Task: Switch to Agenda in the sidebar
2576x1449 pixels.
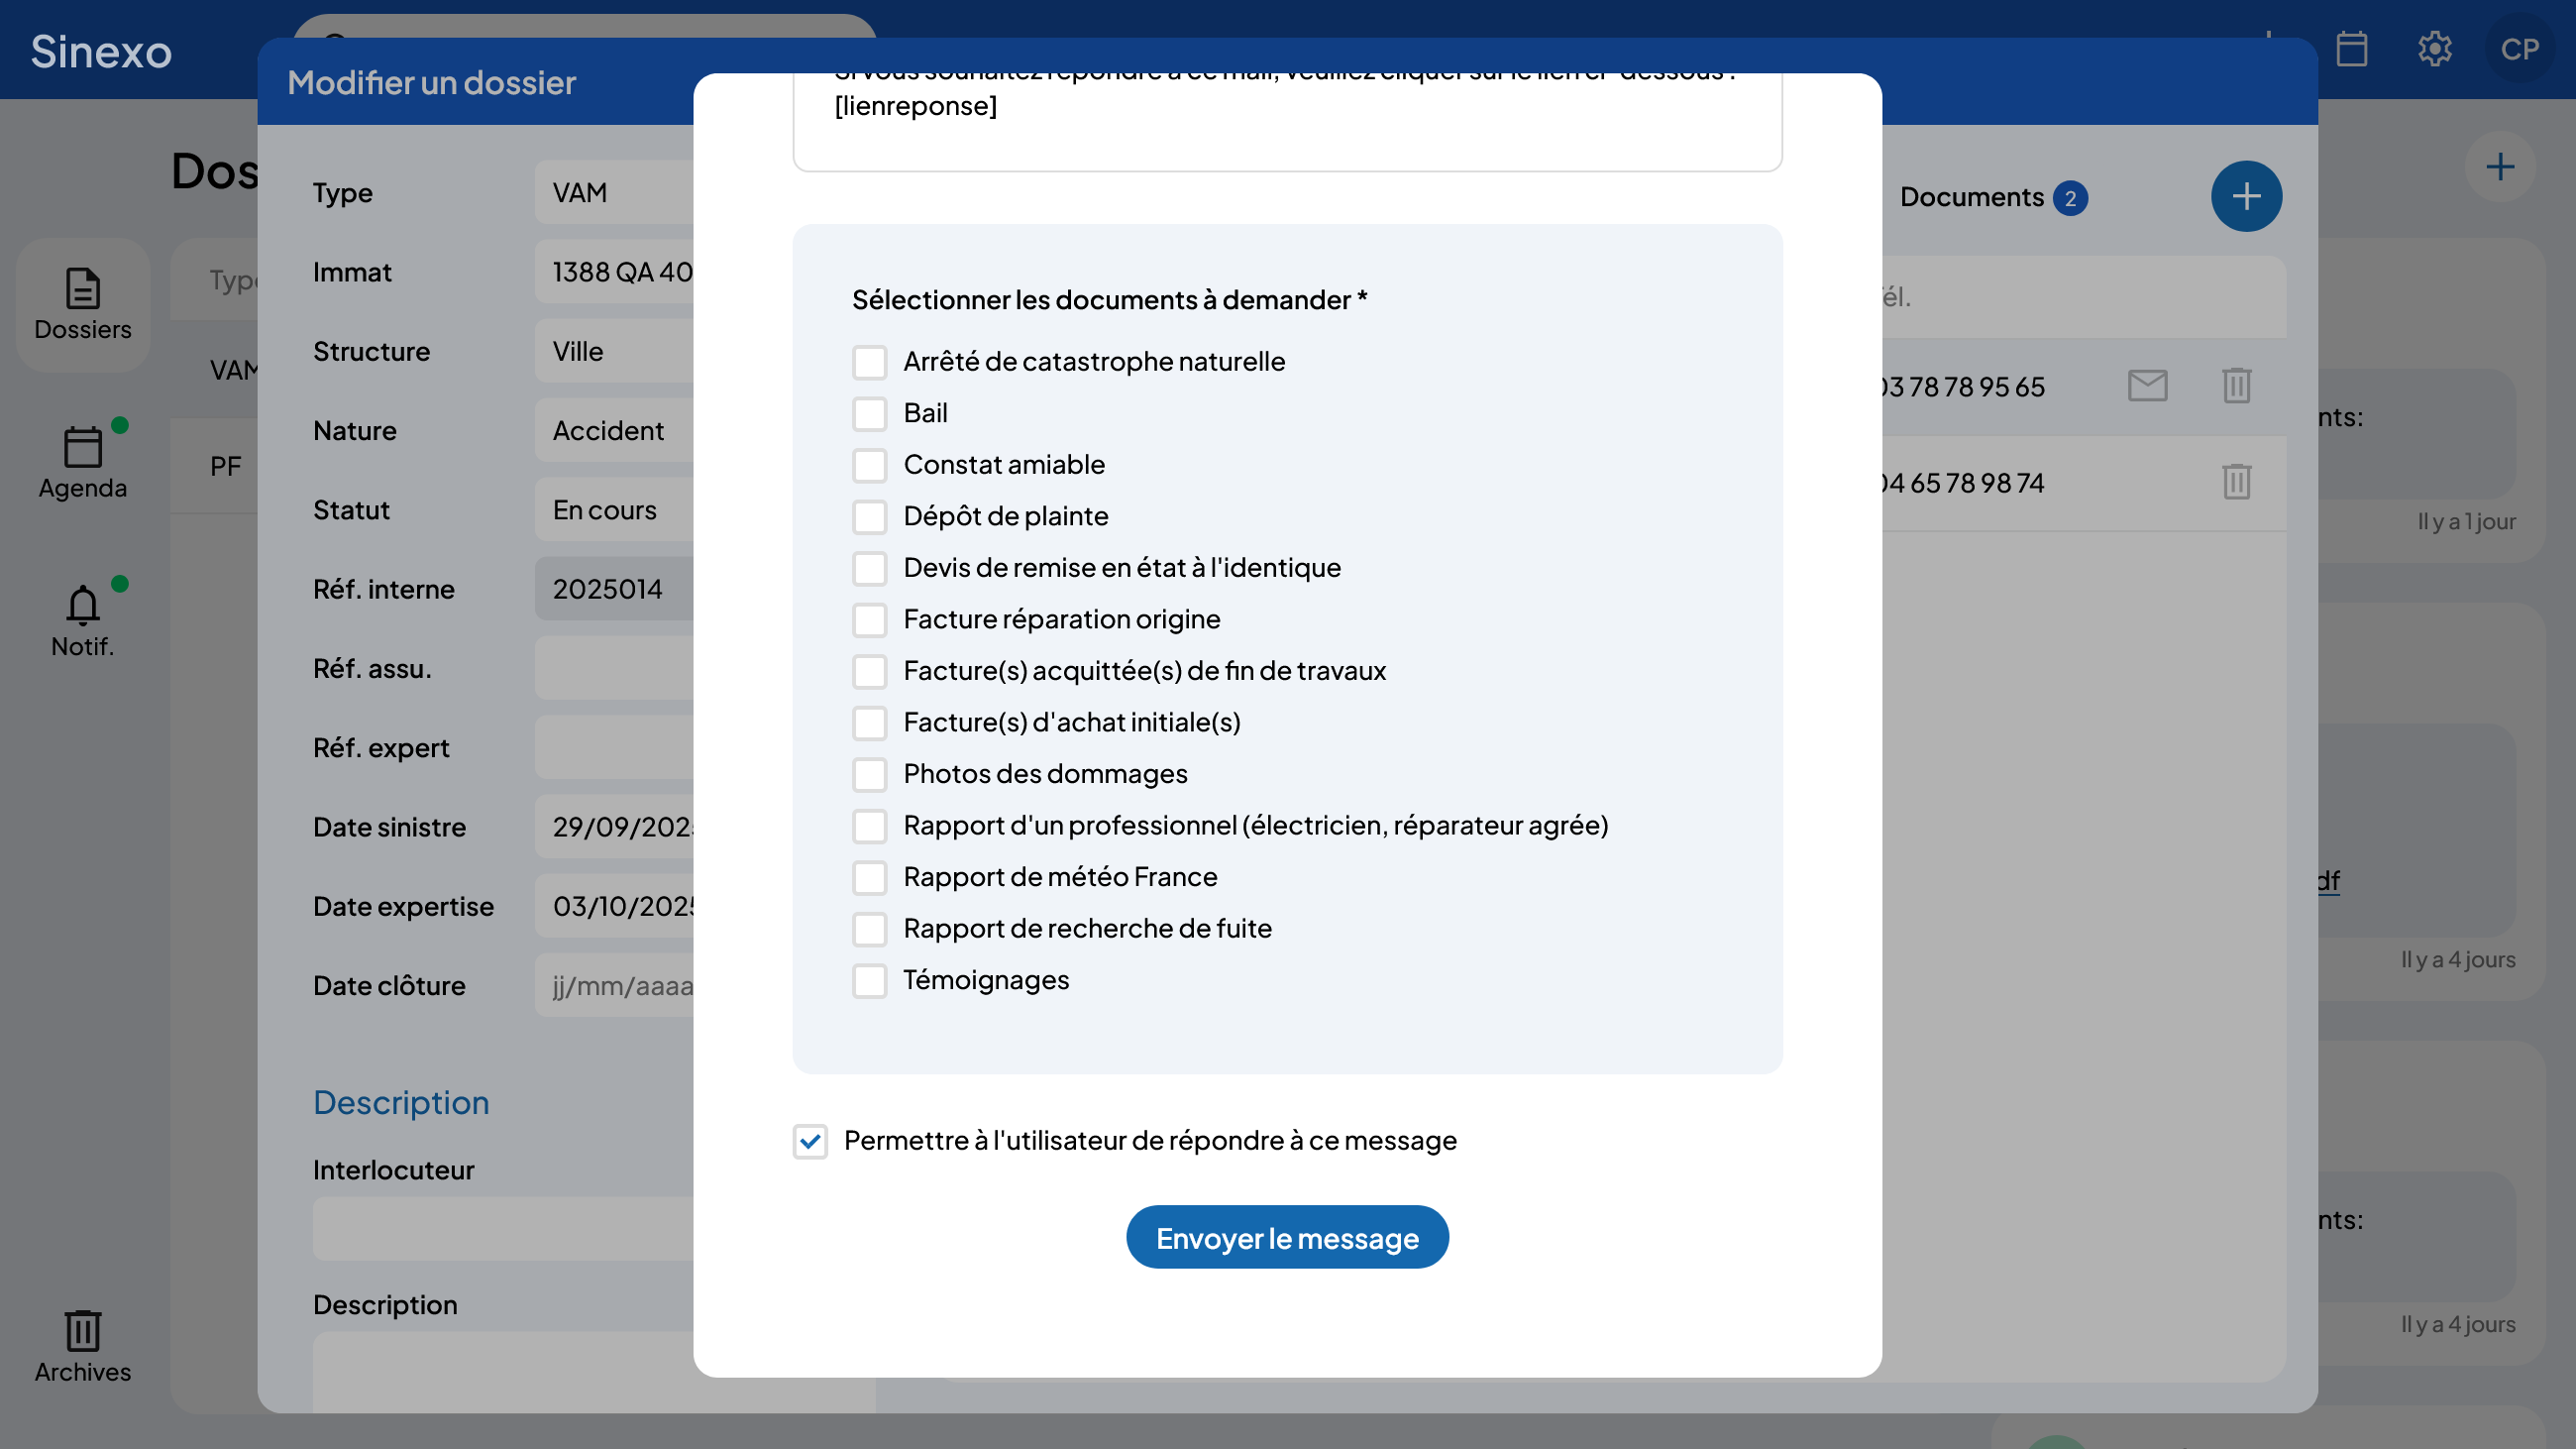Action: pos(82,463)
